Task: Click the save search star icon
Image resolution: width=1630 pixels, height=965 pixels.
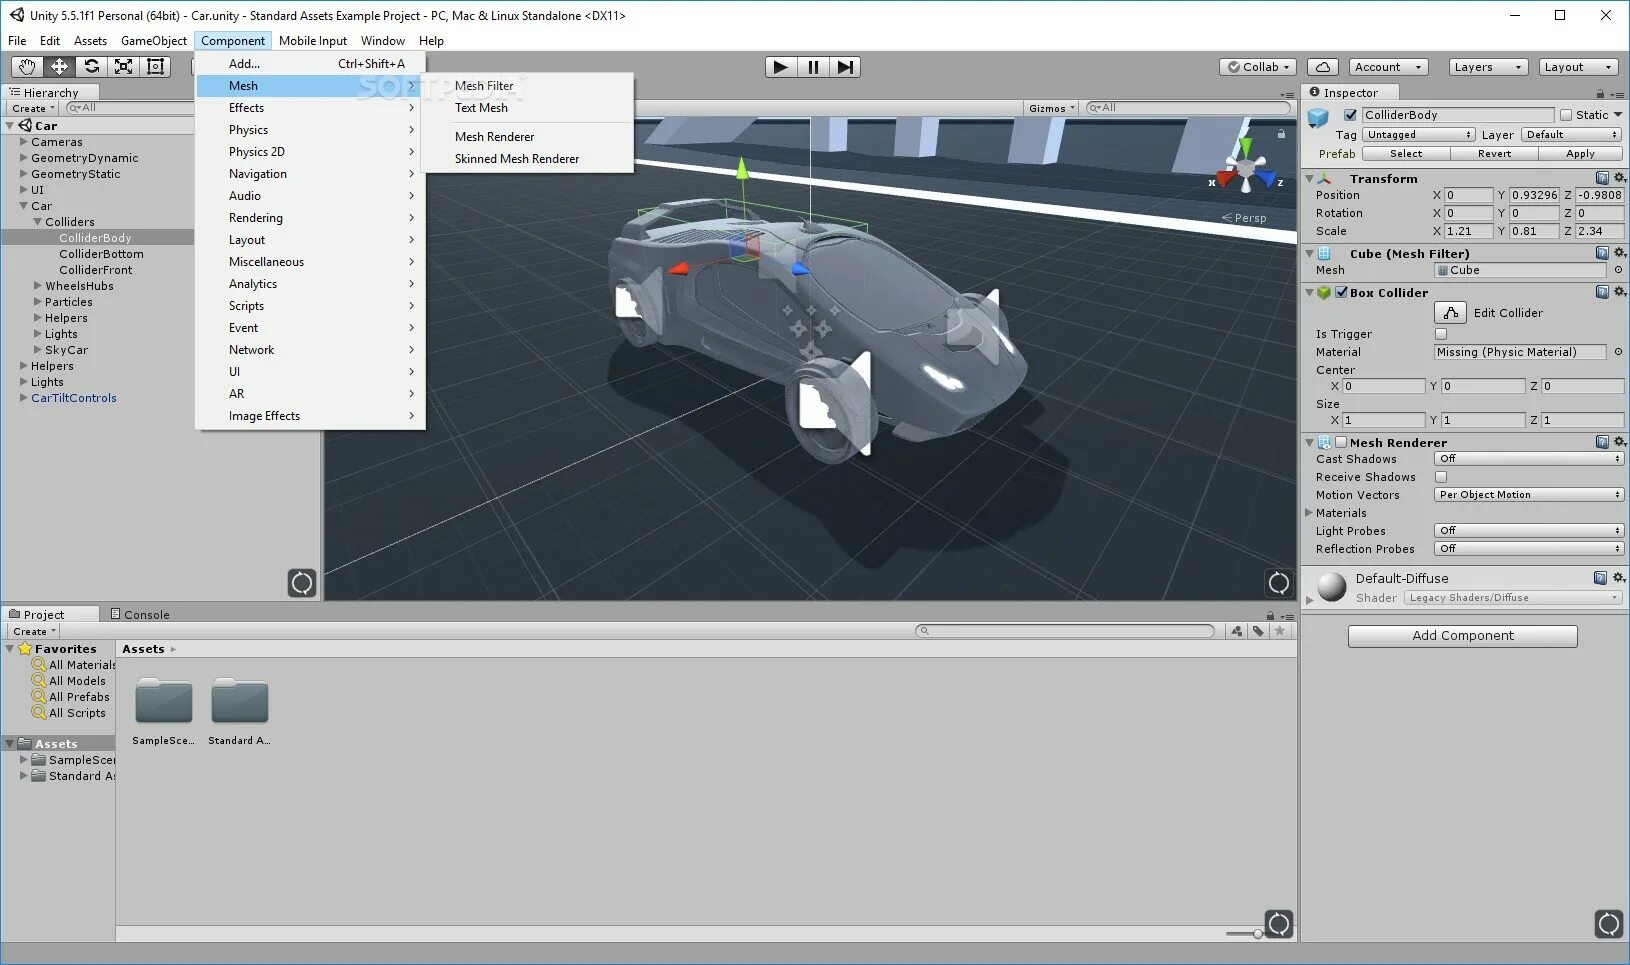Action: tap(1280, 631)
